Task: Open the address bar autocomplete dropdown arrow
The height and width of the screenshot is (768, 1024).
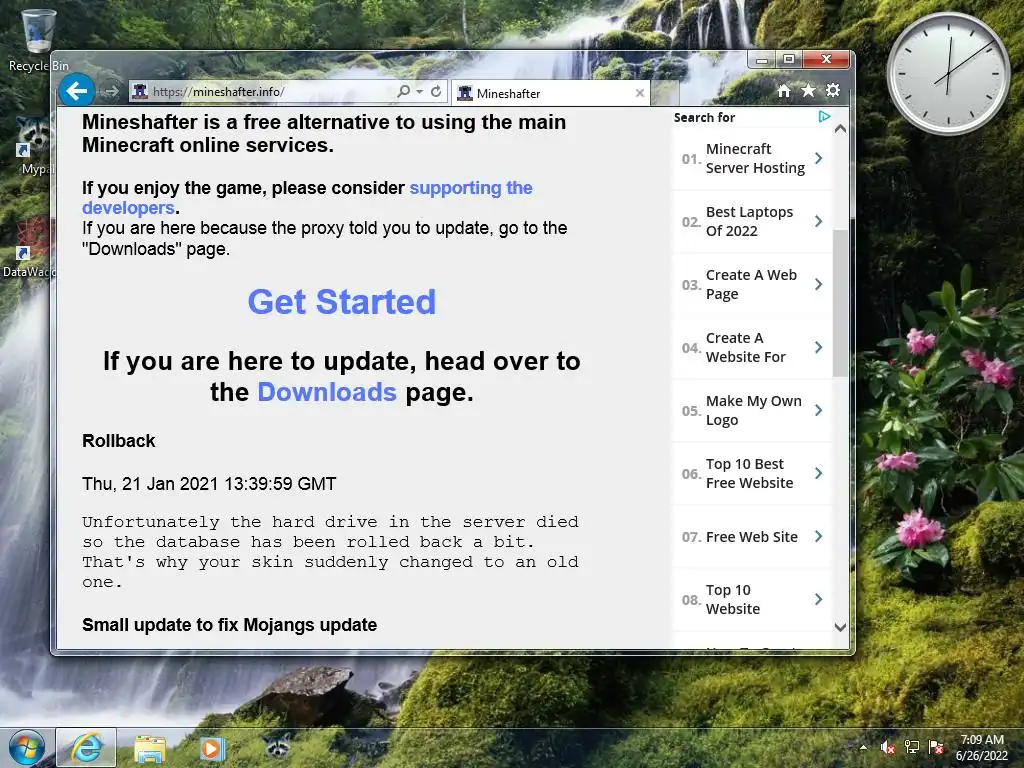Action: click(420, 92)
